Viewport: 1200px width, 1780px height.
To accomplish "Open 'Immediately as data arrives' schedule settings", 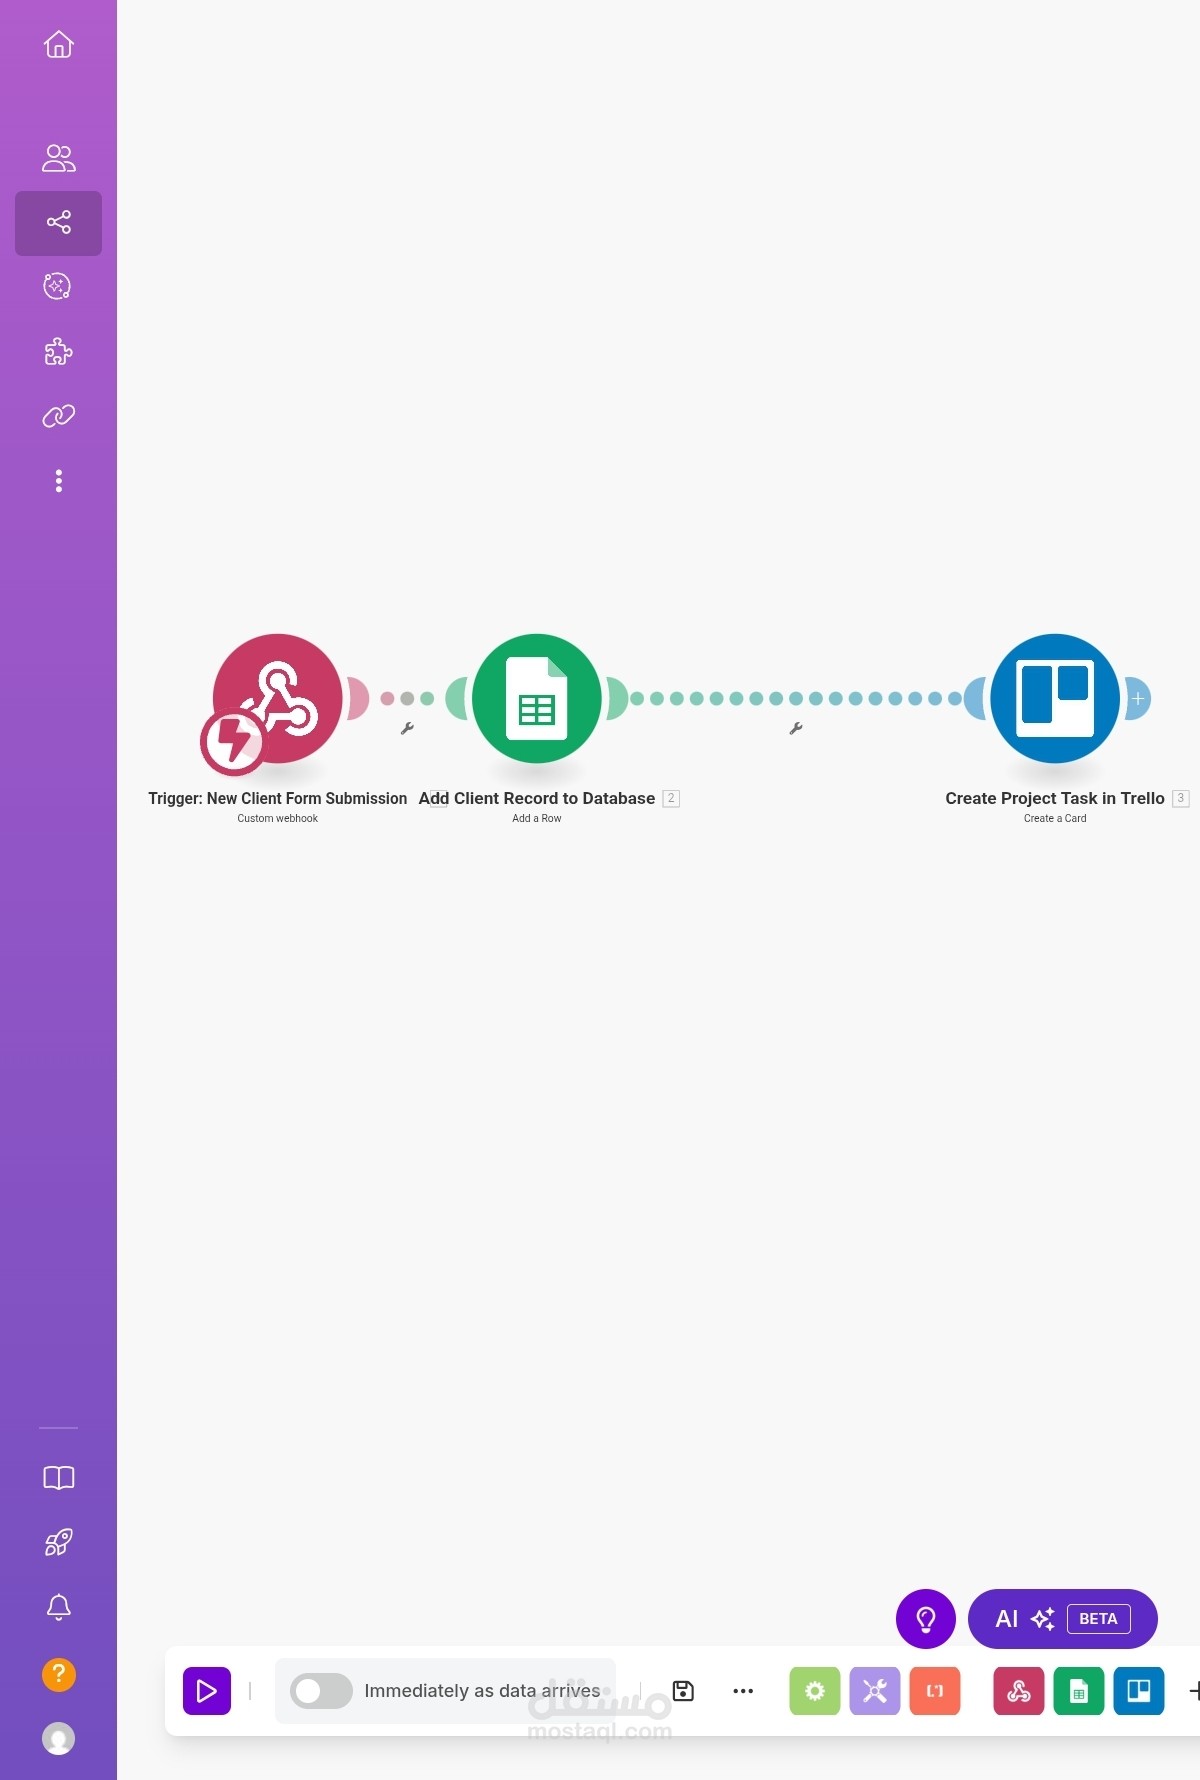I will [x=482, y=1691].
